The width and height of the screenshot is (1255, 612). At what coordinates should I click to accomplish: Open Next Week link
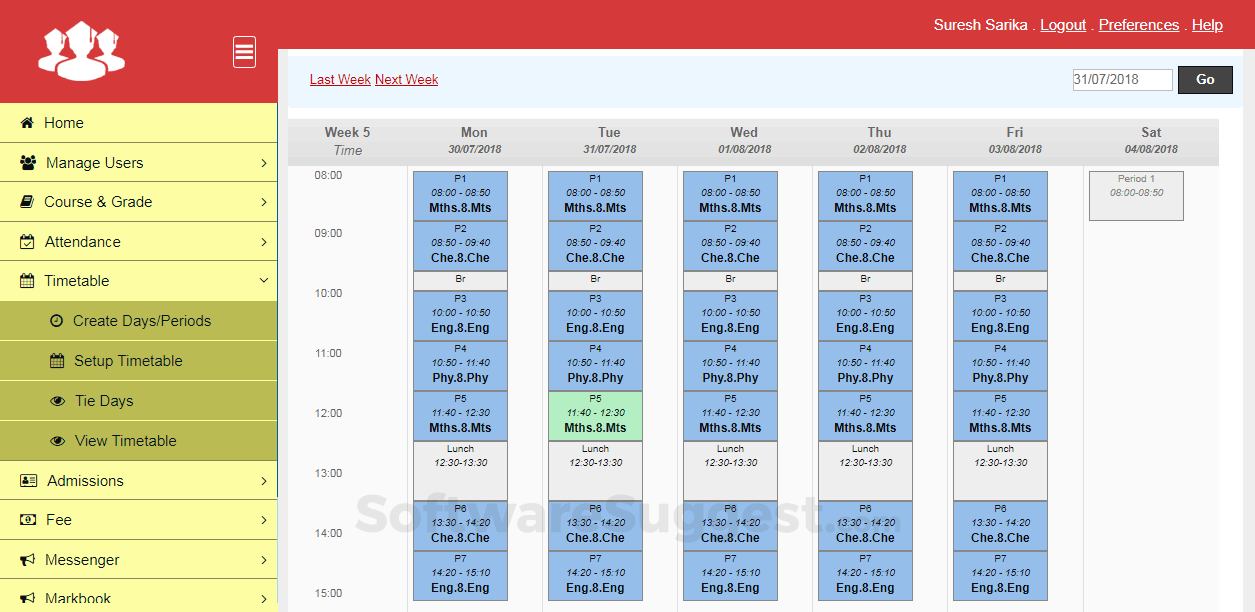(406, 78)
